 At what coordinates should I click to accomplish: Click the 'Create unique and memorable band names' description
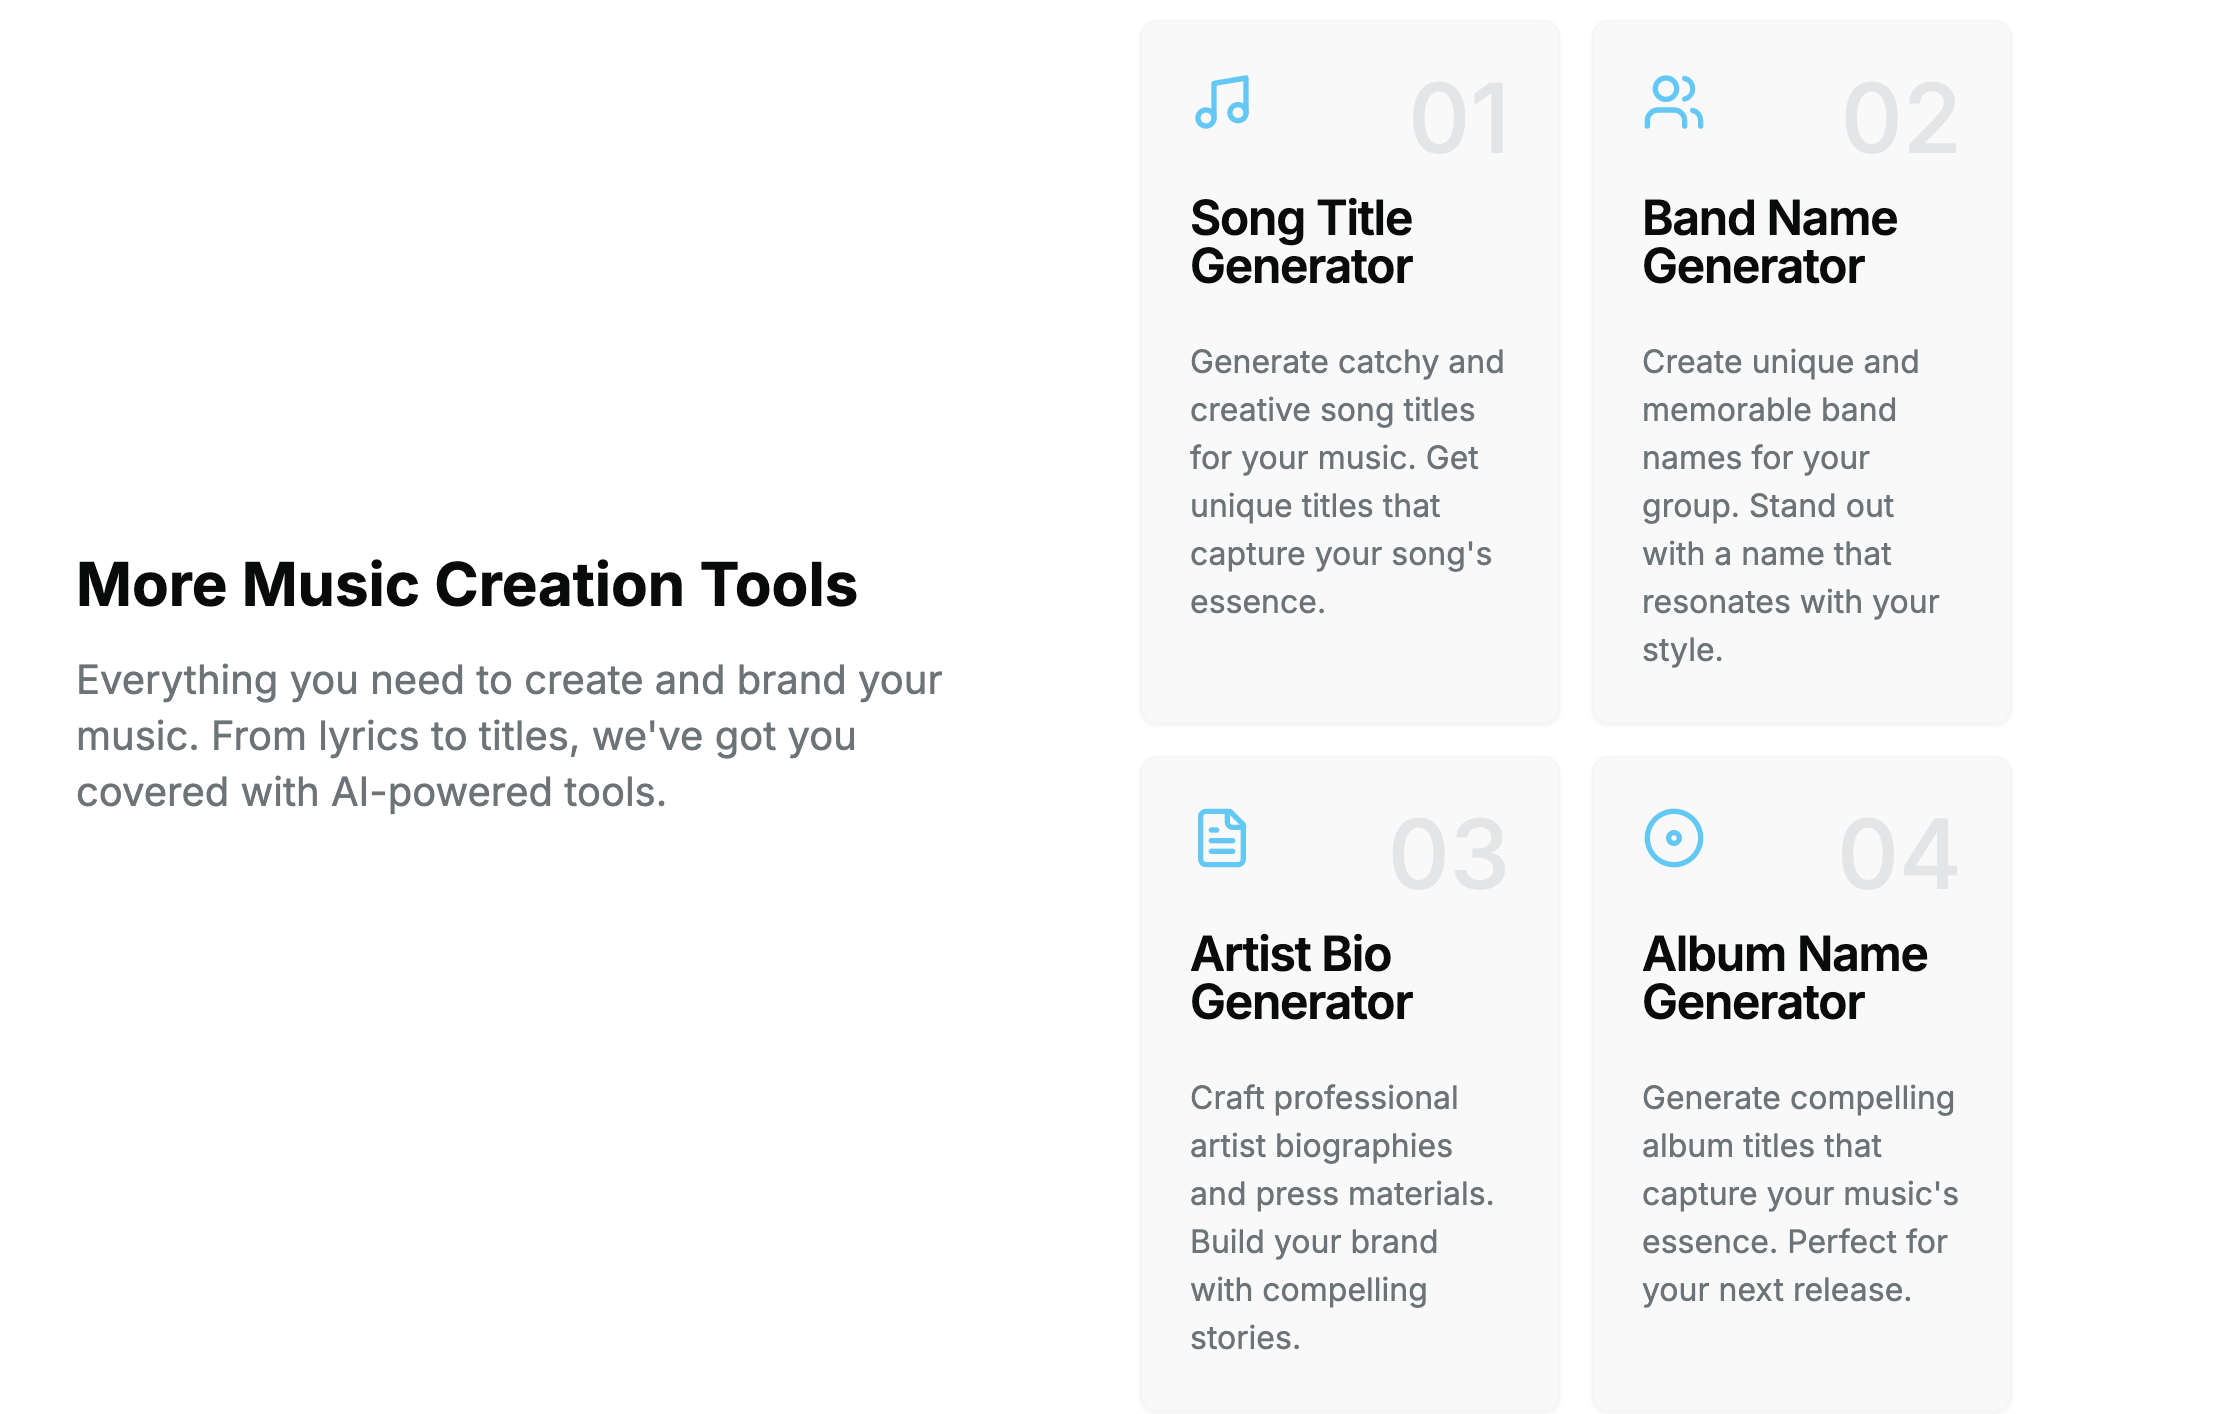coord(1790,506)
